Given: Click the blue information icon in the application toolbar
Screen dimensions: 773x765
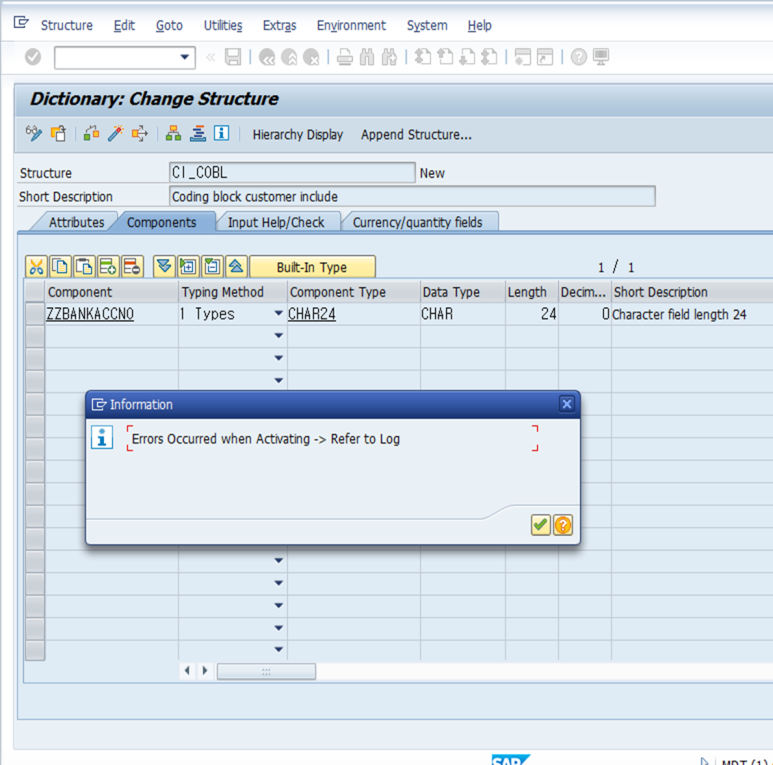Looking at the screenshot, I should (x=221, y=133).
